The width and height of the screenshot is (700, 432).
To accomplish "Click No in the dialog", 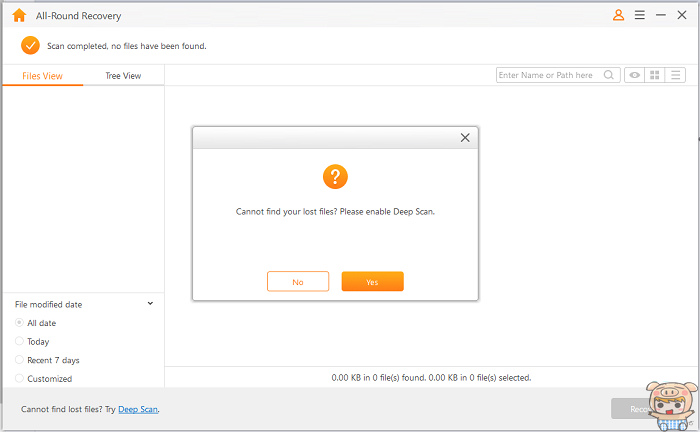I will coord(298,282).
